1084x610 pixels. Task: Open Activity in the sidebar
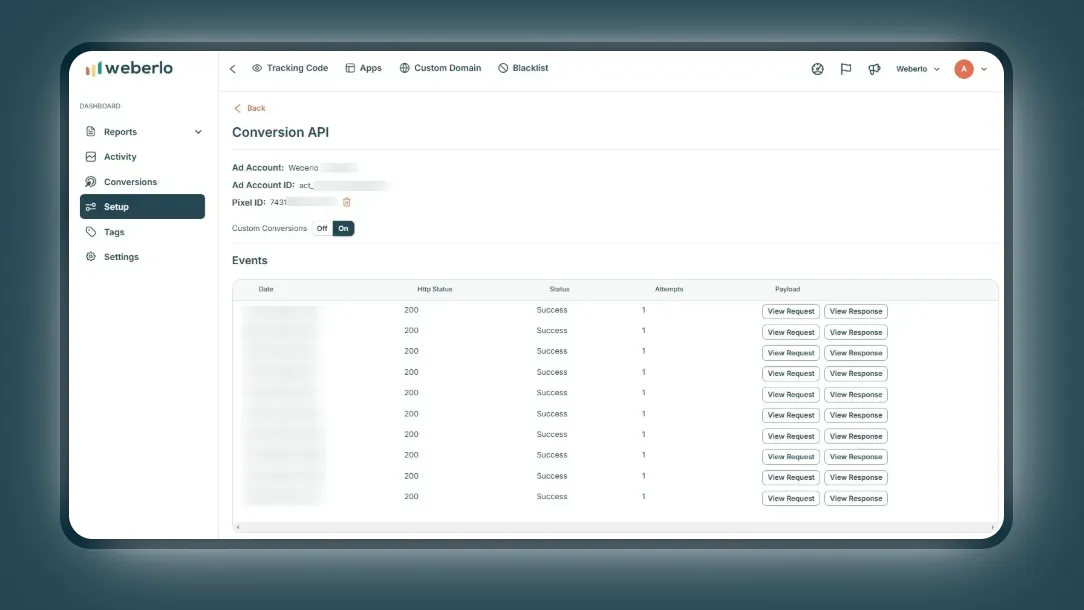pyautogui.click(x=142, y=157)
